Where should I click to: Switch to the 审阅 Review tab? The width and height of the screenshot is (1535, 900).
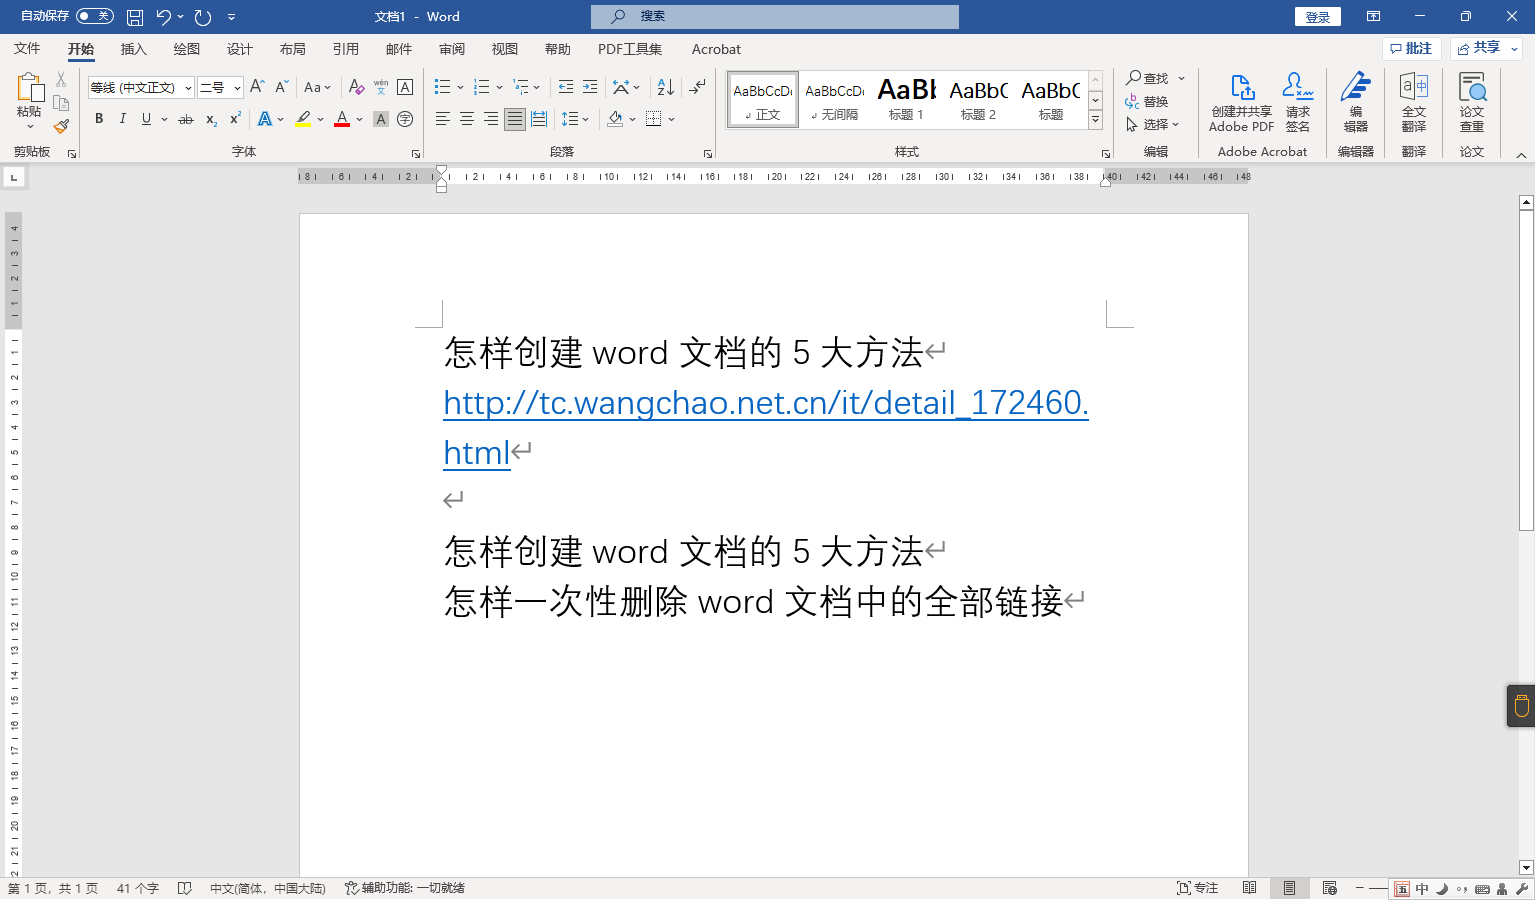pos(451,49)
